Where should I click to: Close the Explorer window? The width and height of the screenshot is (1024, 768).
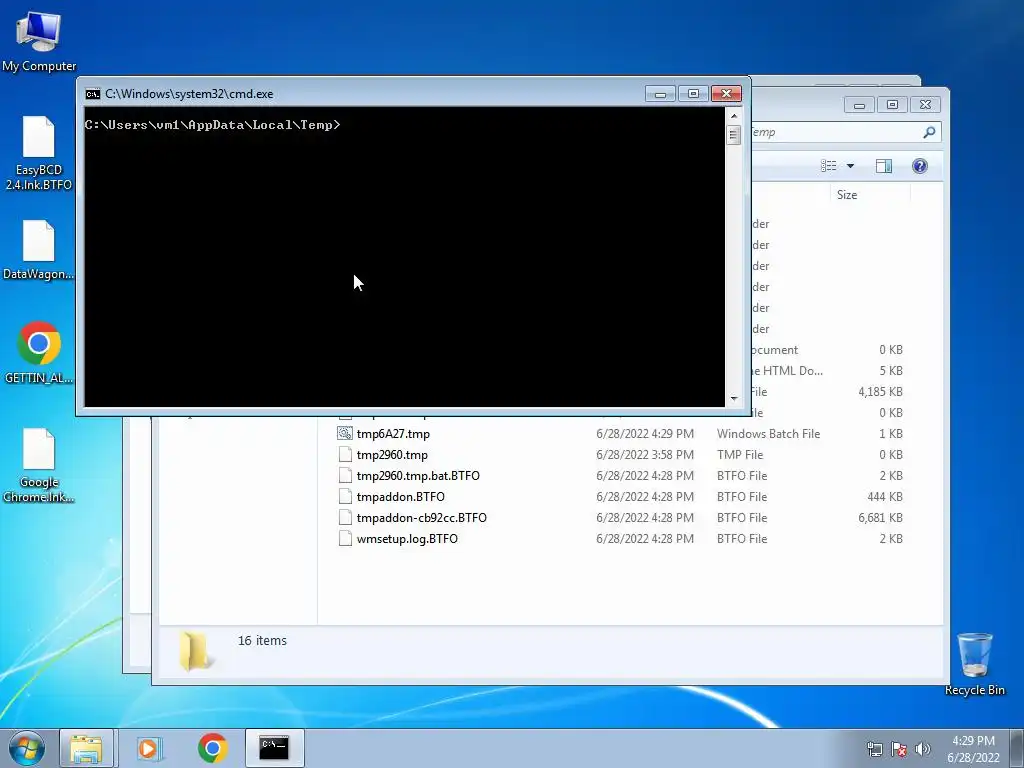point(925,104)
